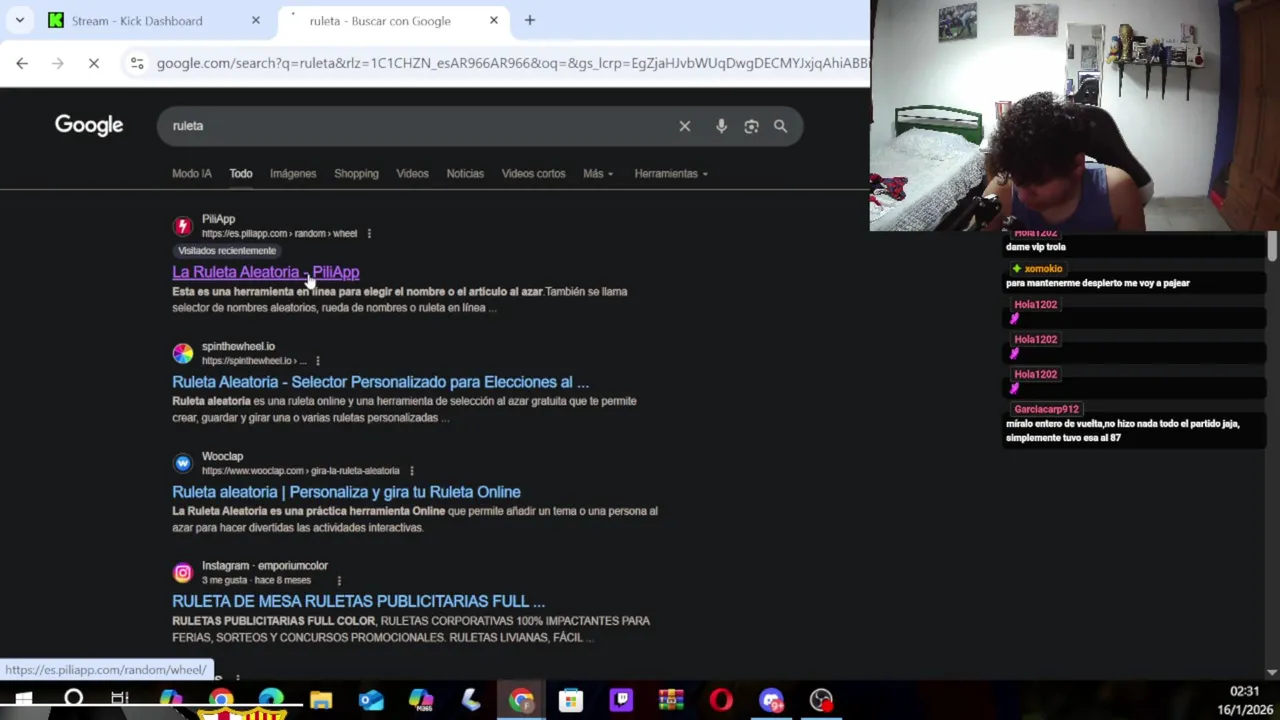The image size is (1280, 720).
Task: Open Opera browser from taskbar
Action: click(x=721, y=699)
